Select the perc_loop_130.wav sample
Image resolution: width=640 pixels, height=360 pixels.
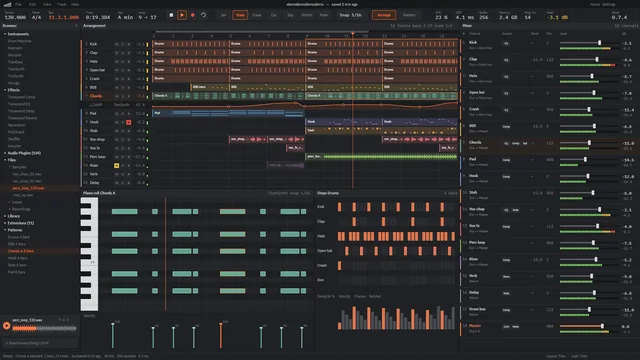point(28,188)
